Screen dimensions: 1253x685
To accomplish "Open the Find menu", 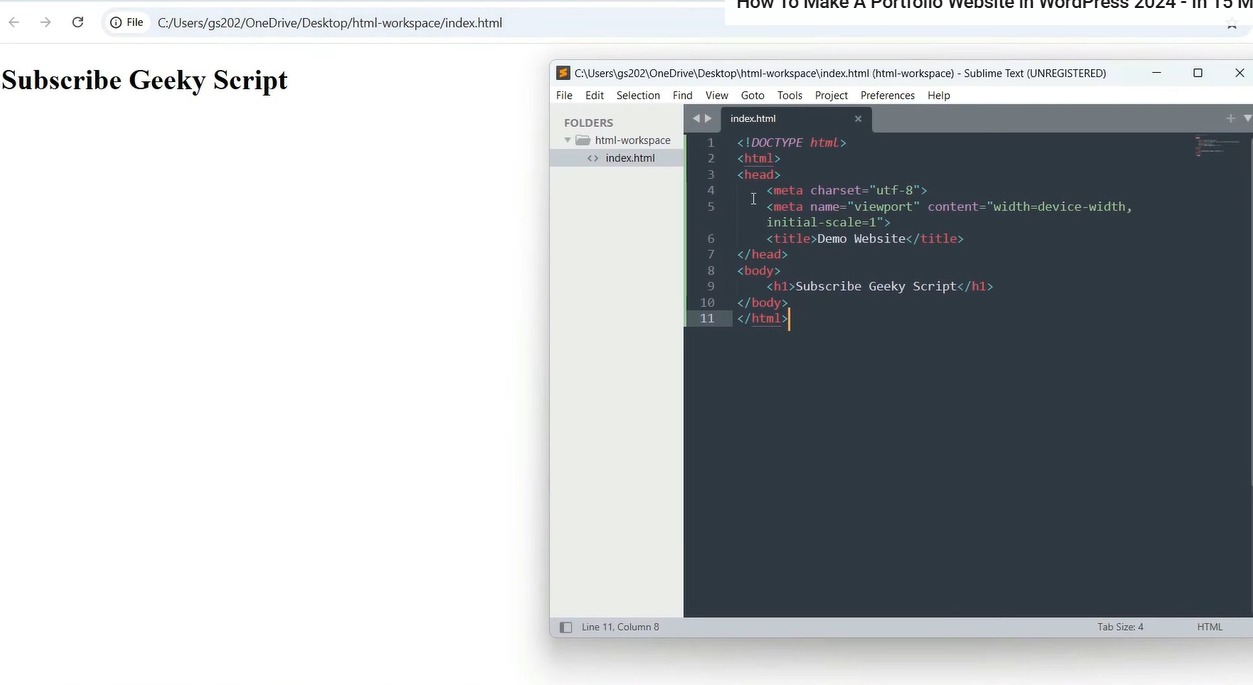I will pyautogui.click(x=682, y=95).
